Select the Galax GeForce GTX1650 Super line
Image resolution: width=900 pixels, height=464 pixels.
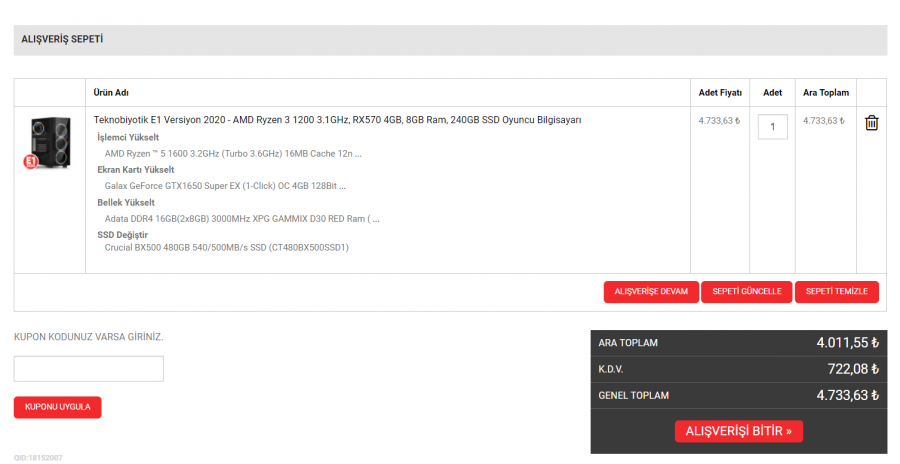pos(225,186)
